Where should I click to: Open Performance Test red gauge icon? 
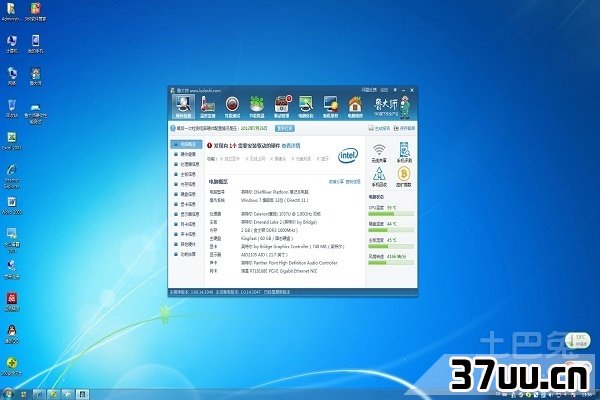232,106
